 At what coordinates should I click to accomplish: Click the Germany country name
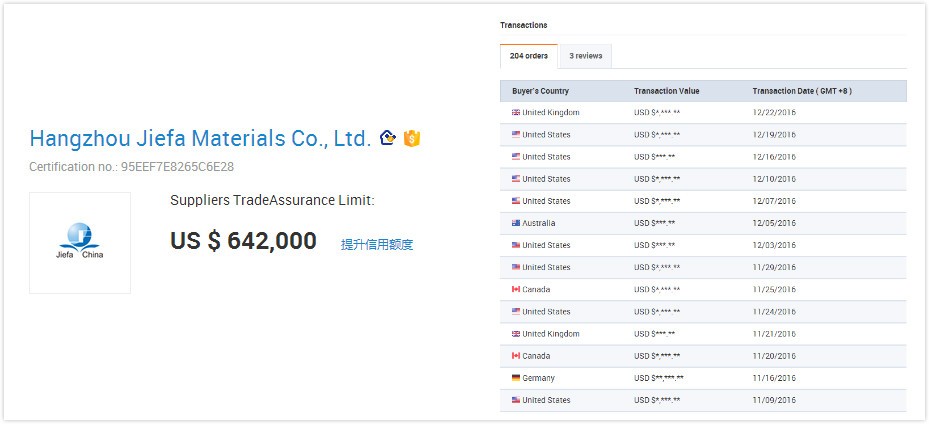click(x=539, y=378)
